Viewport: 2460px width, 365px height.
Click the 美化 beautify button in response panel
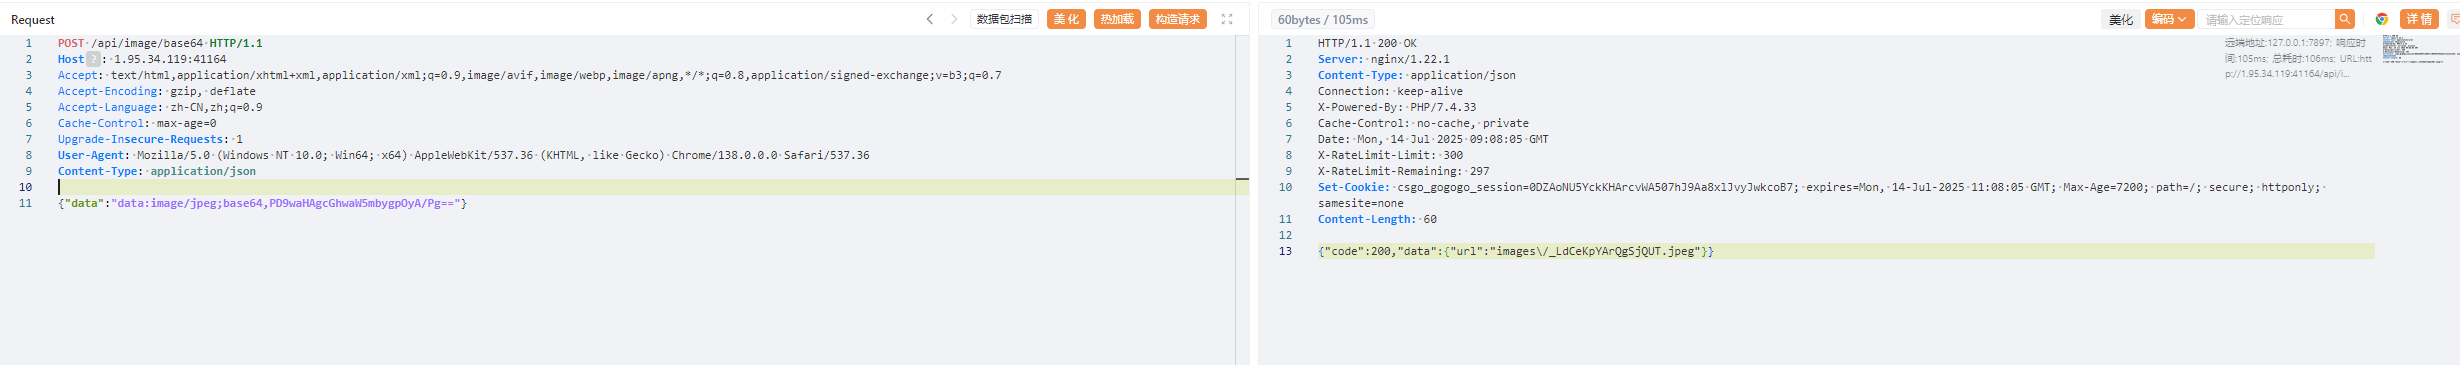tap(2121, 19)
